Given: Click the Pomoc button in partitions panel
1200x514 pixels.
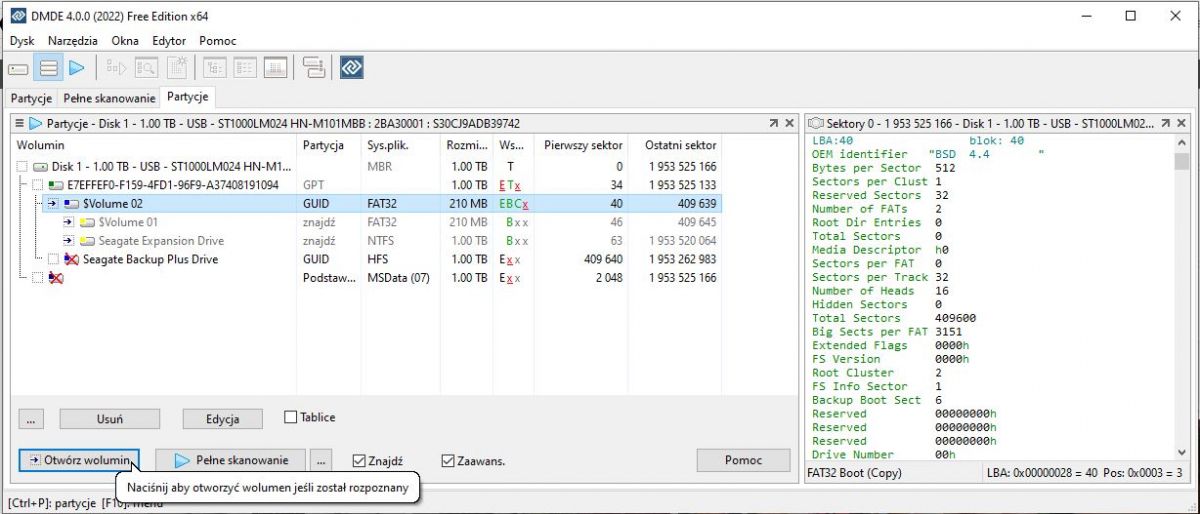Looking at the screenshot, I should 743,460.
